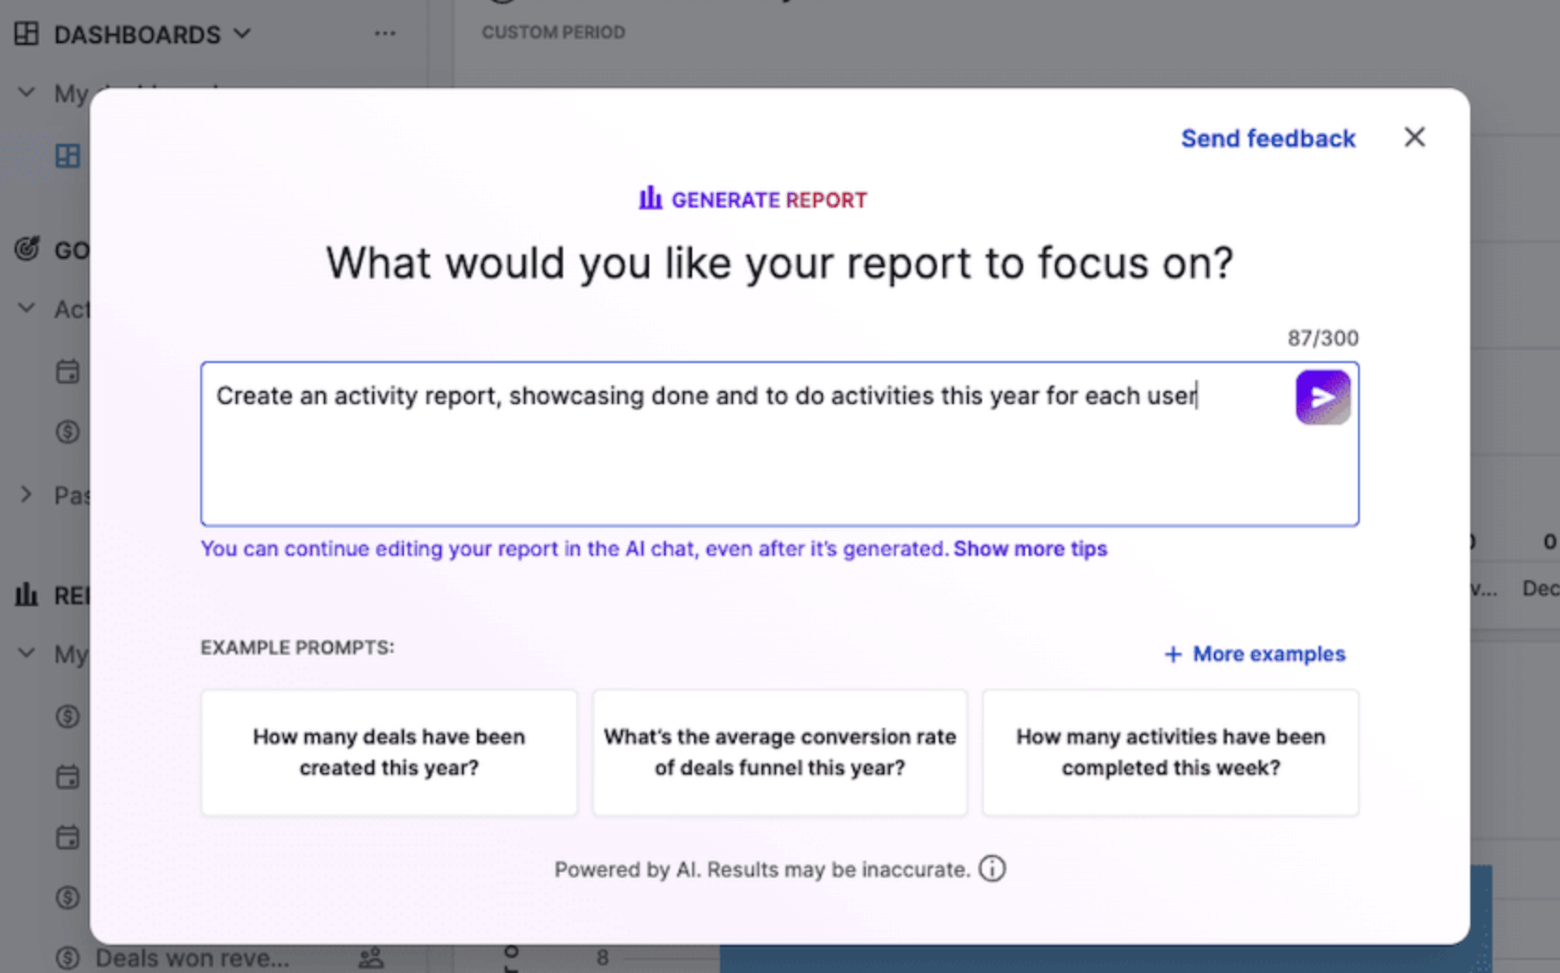Click More examples
Screen dimensions: 1560x973
[x=1254, y=653]
